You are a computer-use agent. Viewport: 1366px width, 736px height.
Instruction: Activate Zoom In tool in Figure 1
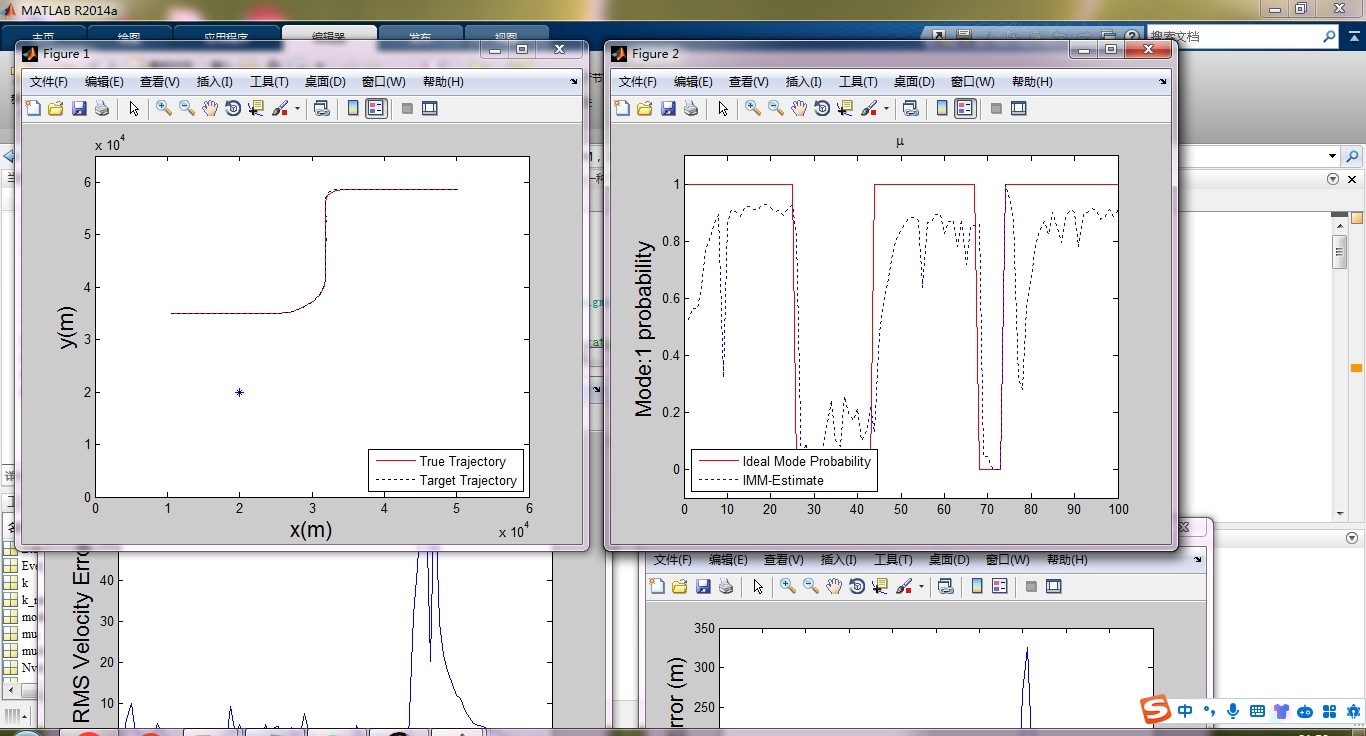click(164, 108)
